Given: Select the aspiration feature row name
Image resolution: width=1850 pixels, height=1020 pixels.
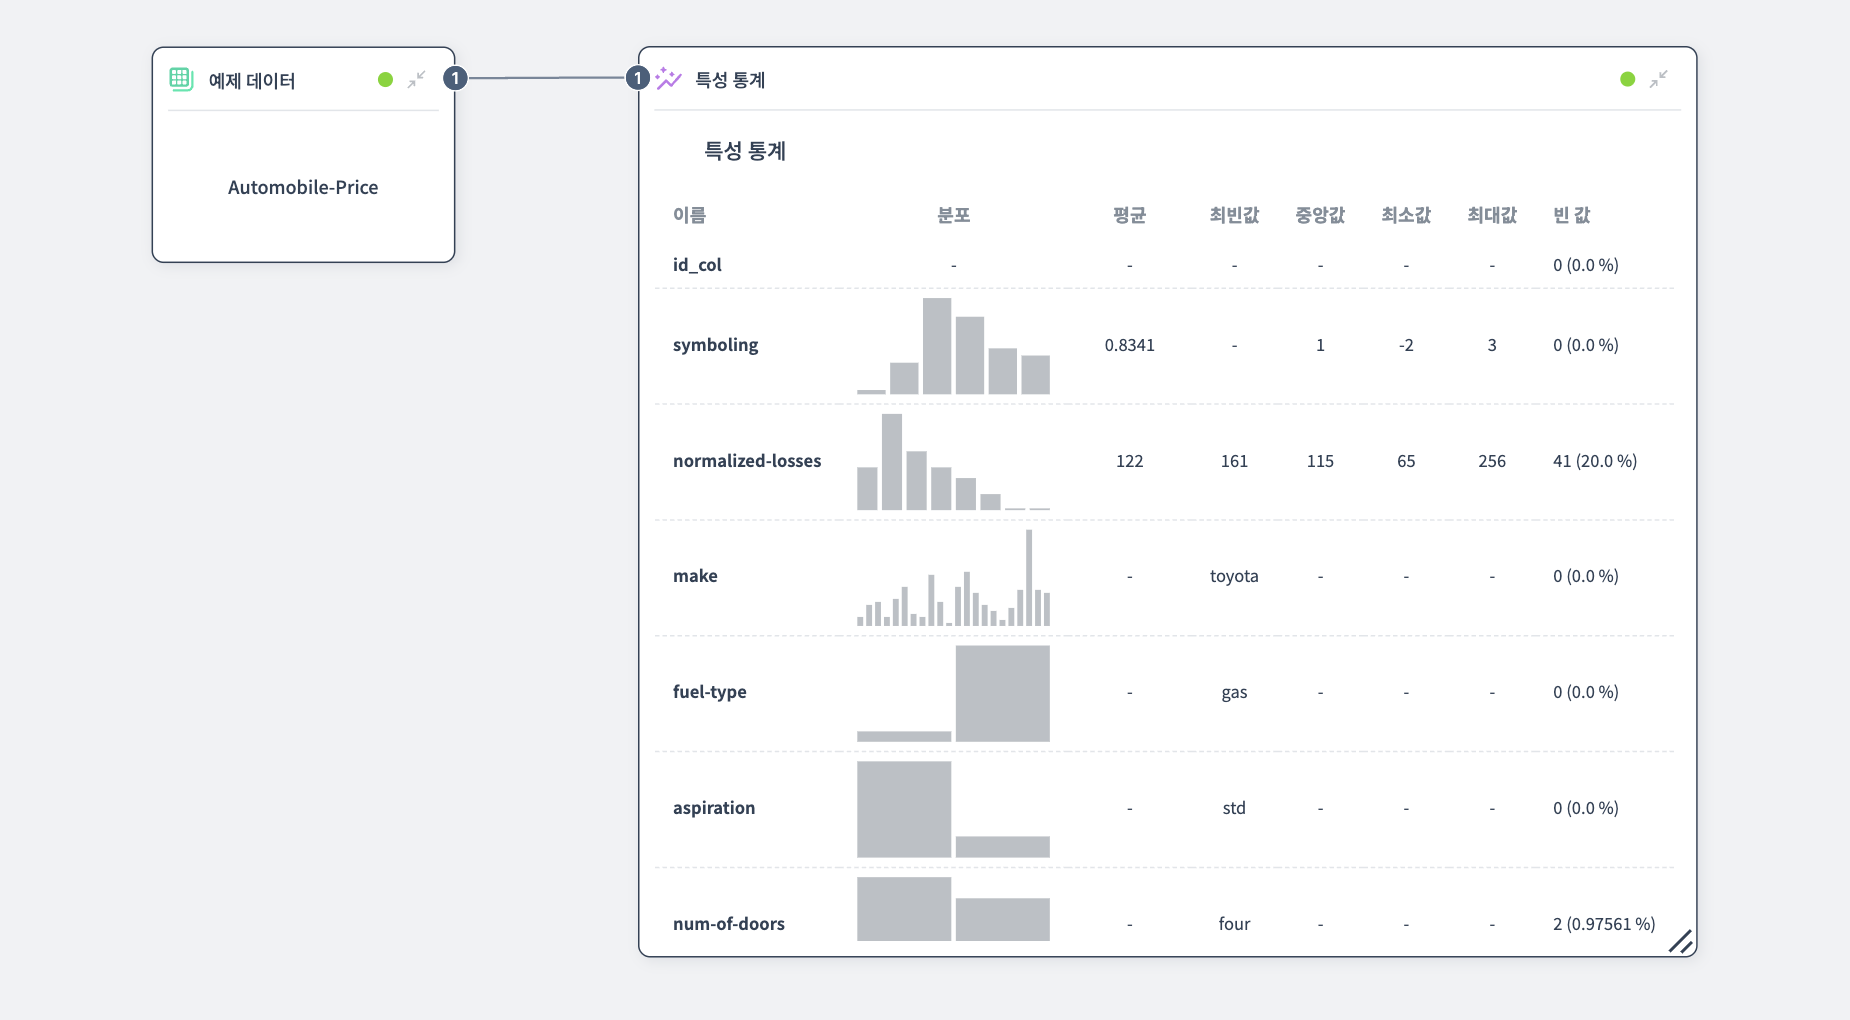Looking at the screenshot, I should (714, 808).
